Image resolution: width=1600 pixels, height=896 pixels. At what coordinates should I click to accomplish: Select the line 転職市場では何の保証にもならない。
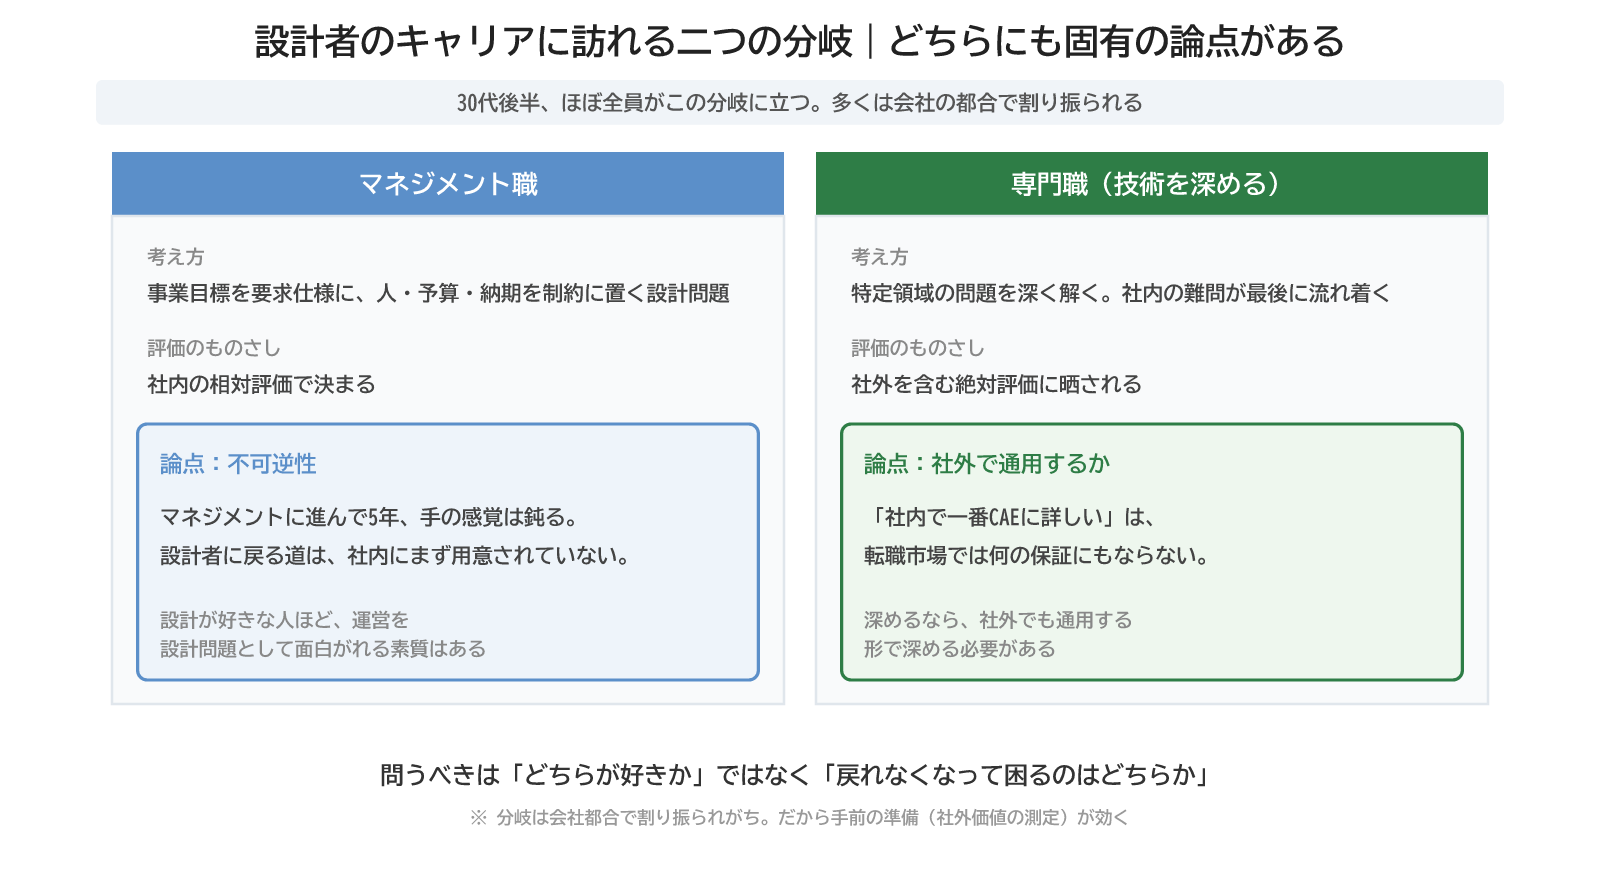click(x=1038, y=556)
